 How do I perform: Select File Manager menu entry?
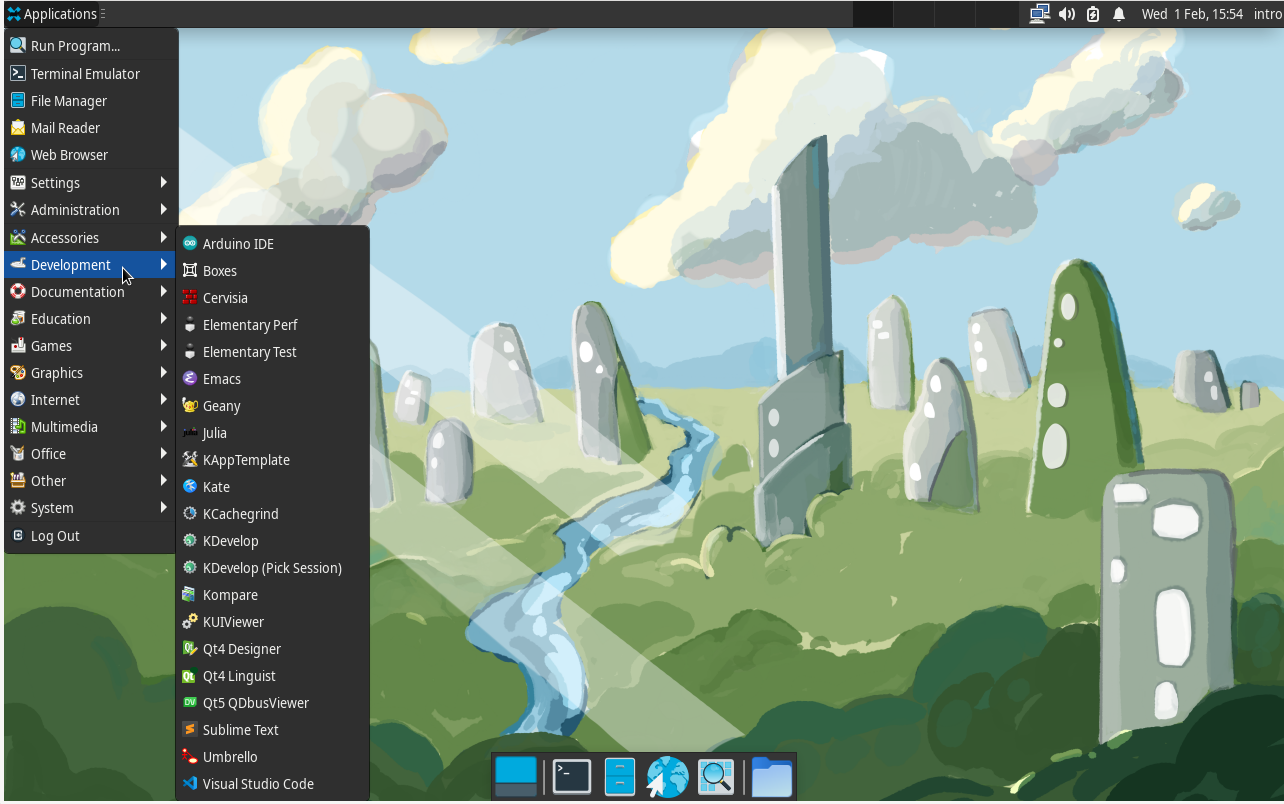[91, 101]
